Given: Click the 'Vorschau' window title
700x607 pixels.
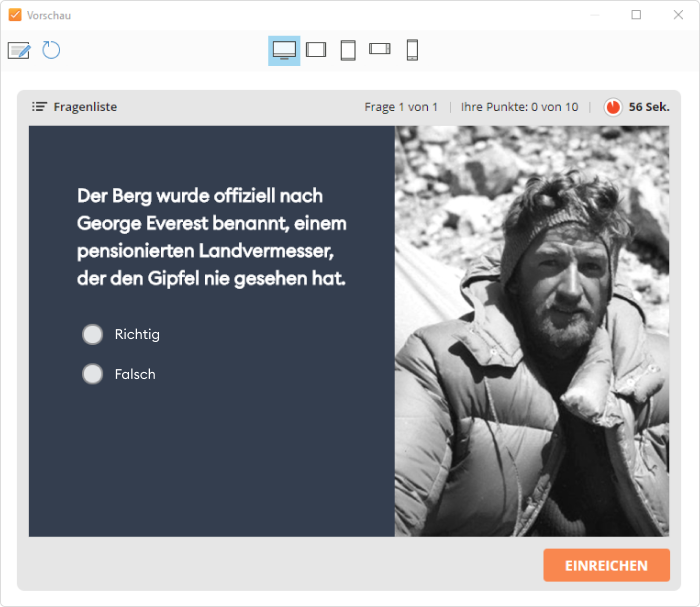Looking at the screenshot, I should [x=49, y=15].
